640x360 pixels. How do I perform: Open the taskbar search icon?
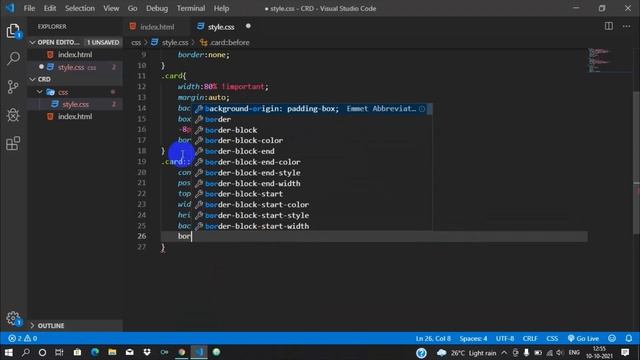(25, 352)
